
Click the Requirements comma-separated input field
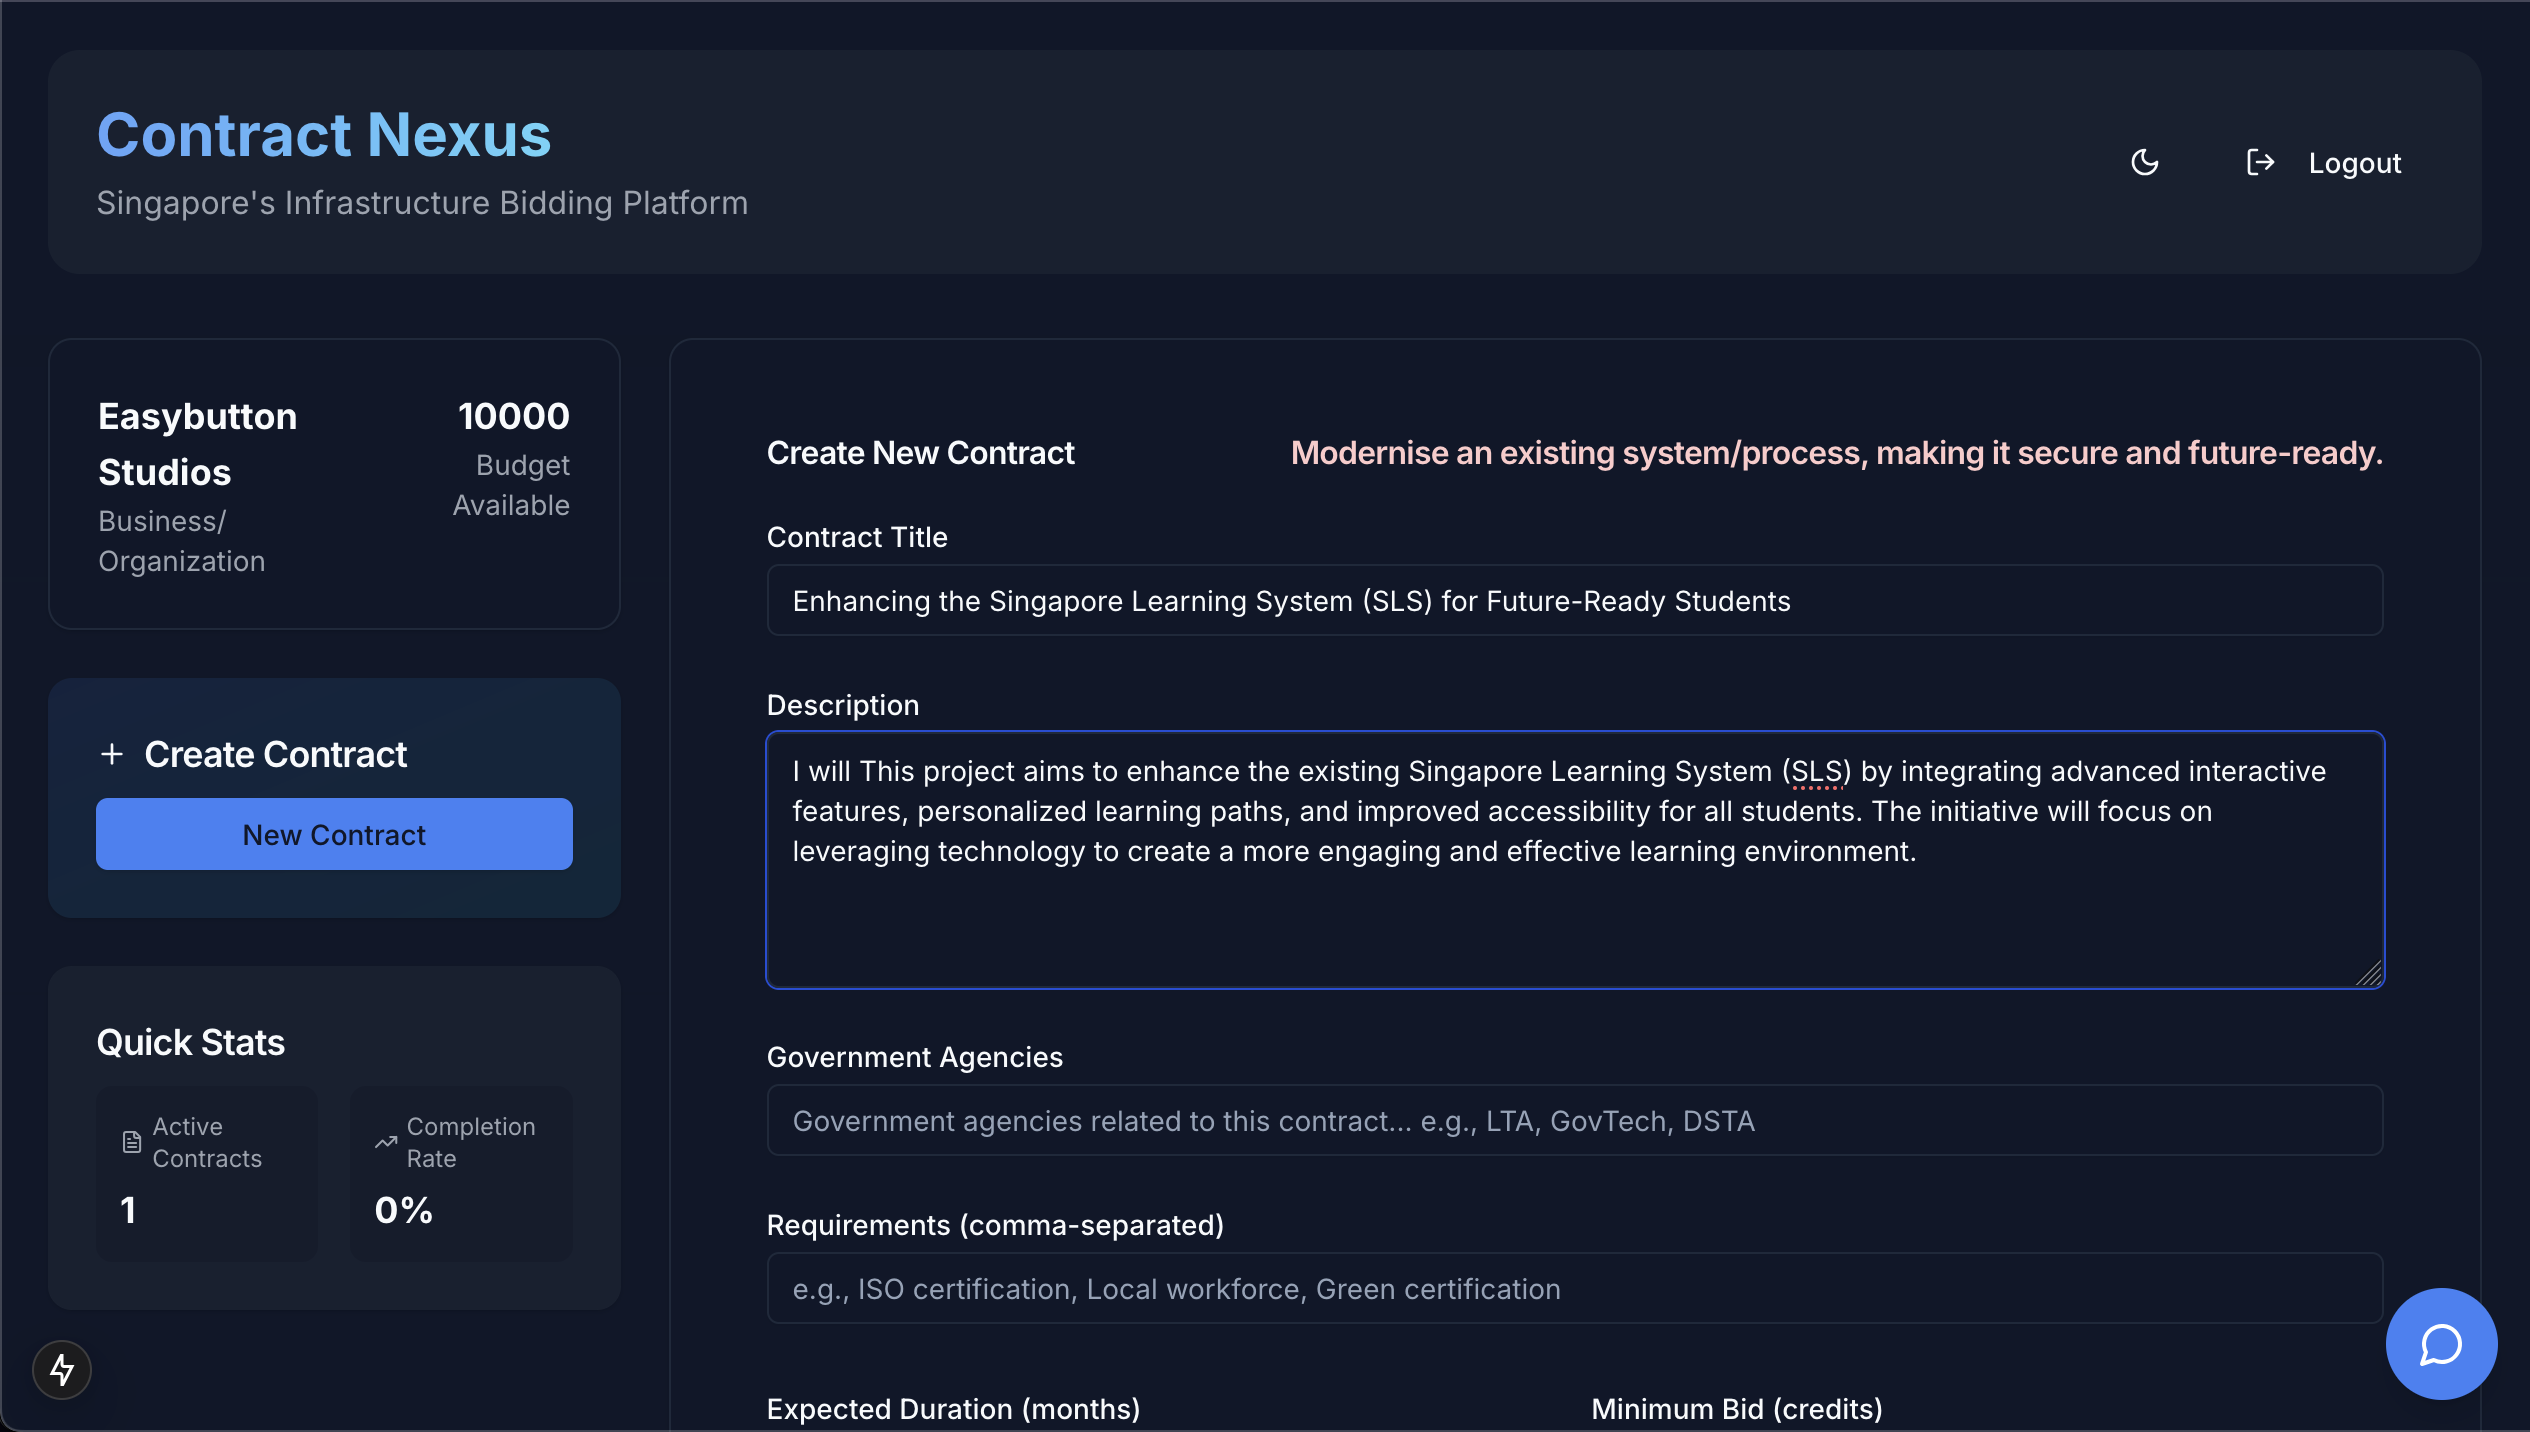[x=1574, y=1289]
